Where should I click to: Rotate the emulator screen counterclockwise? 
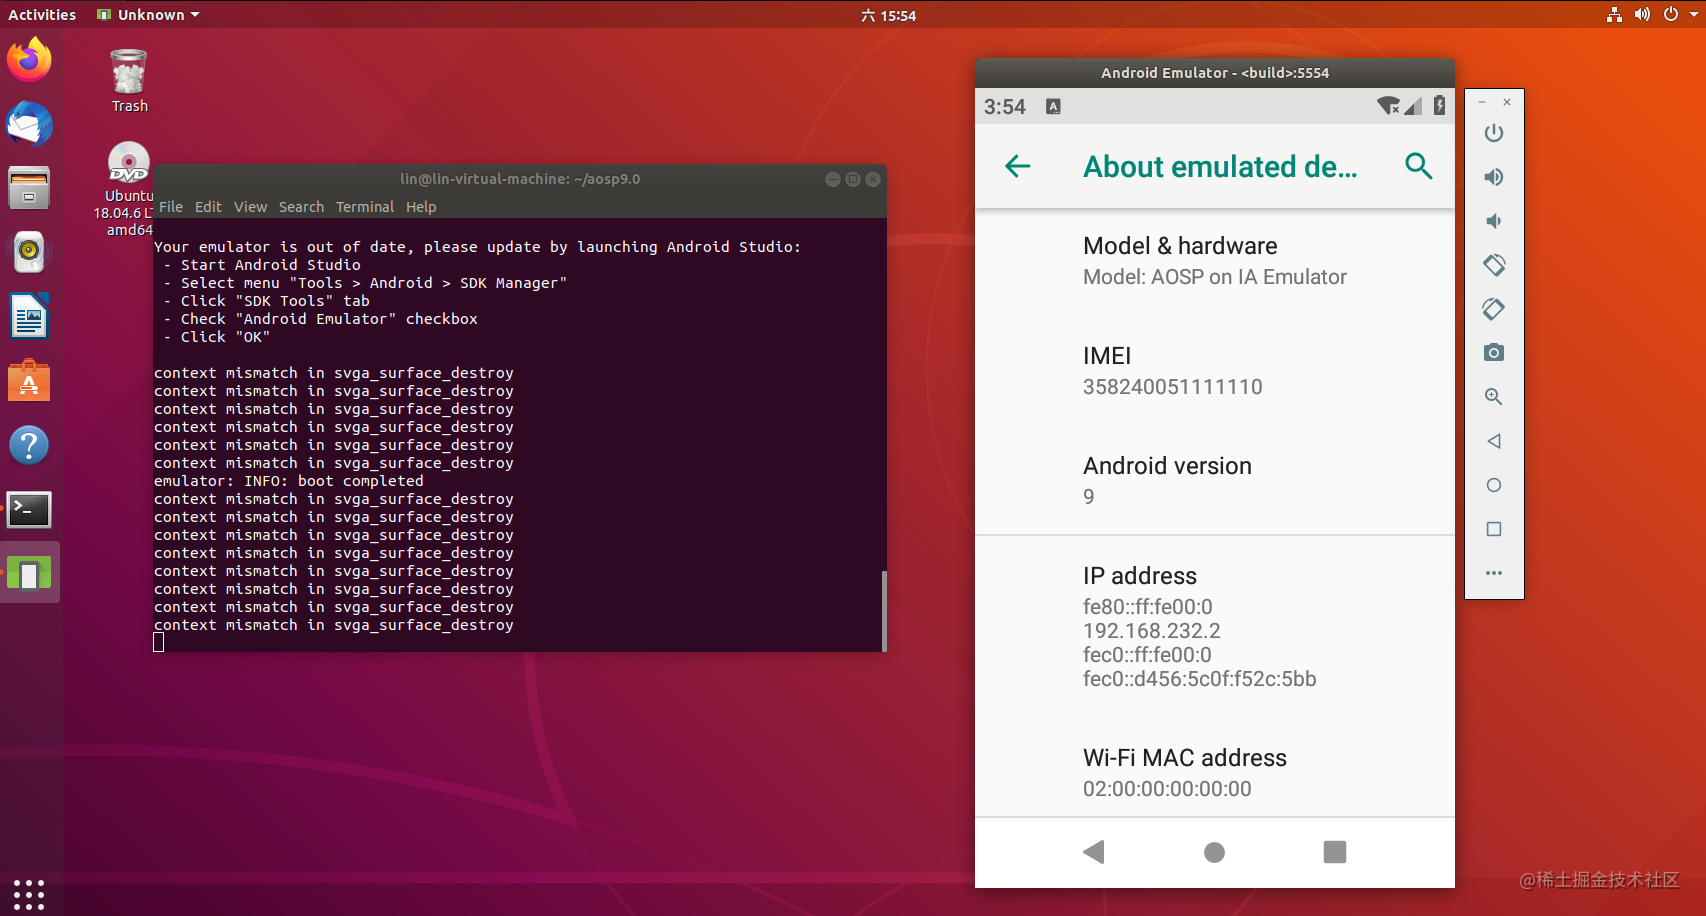(1493, 265)
